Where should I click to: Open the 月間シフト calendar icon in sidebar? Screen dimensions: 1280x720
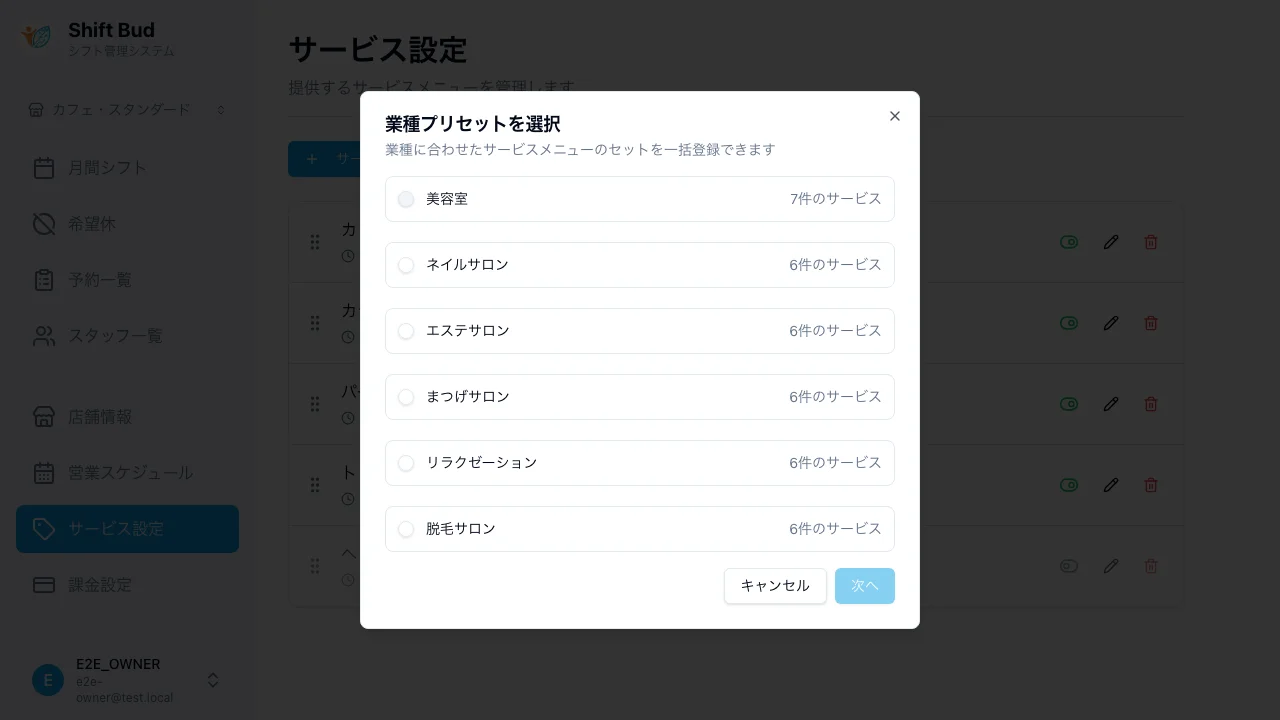point(44,168)
